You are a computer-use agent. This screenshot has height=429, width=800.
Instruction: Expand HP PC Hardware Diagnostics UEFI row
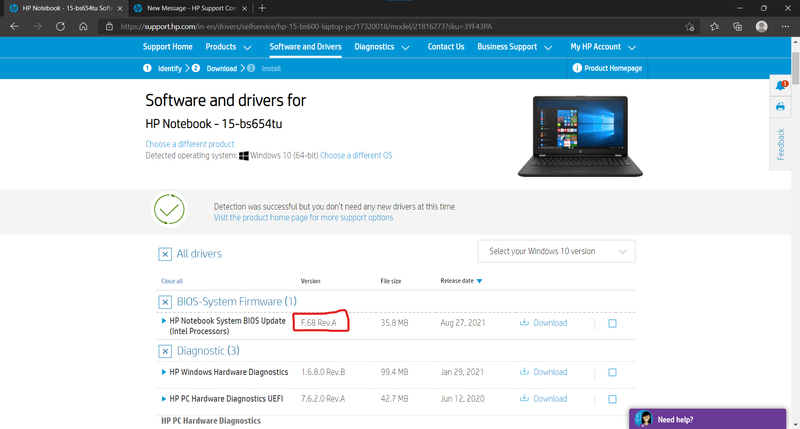163,398
